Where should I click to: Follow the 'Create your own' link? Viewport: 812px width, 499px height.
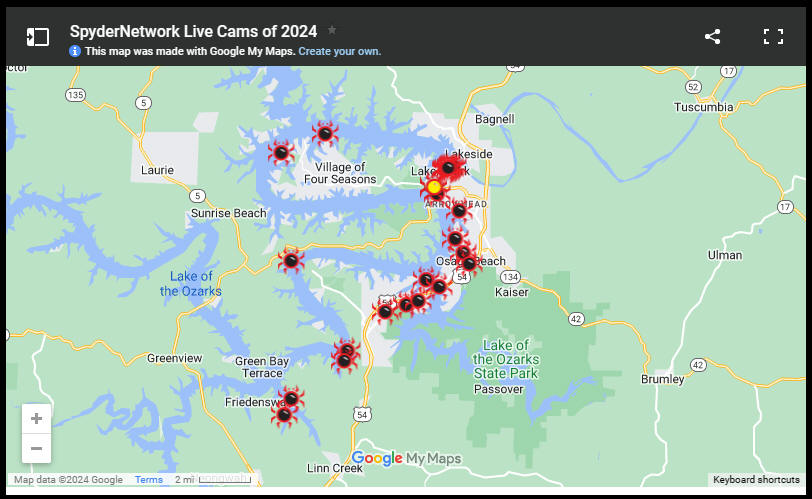point(340,51)
